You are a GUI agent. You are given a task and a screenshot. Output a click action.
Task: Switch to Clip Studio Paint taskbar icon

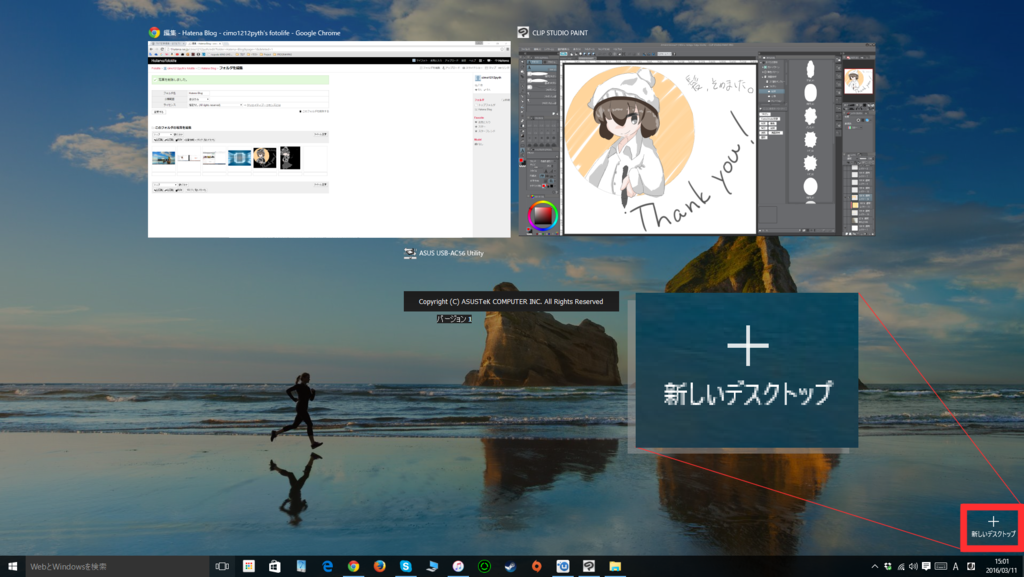click(588, 566)
